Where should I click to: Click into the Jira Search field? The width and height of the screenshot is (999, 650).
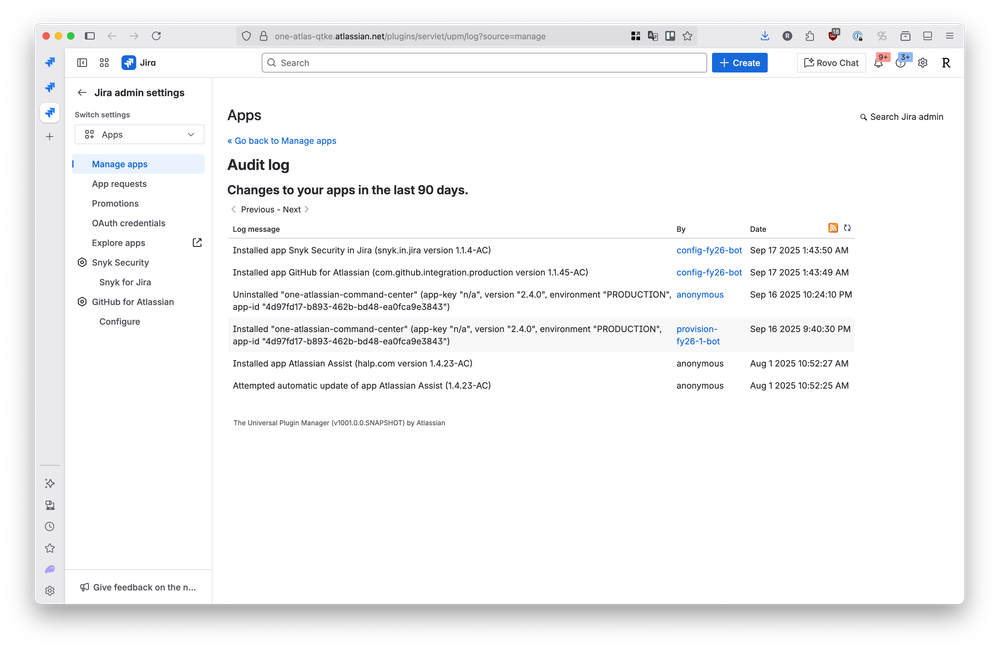(482, 63)
